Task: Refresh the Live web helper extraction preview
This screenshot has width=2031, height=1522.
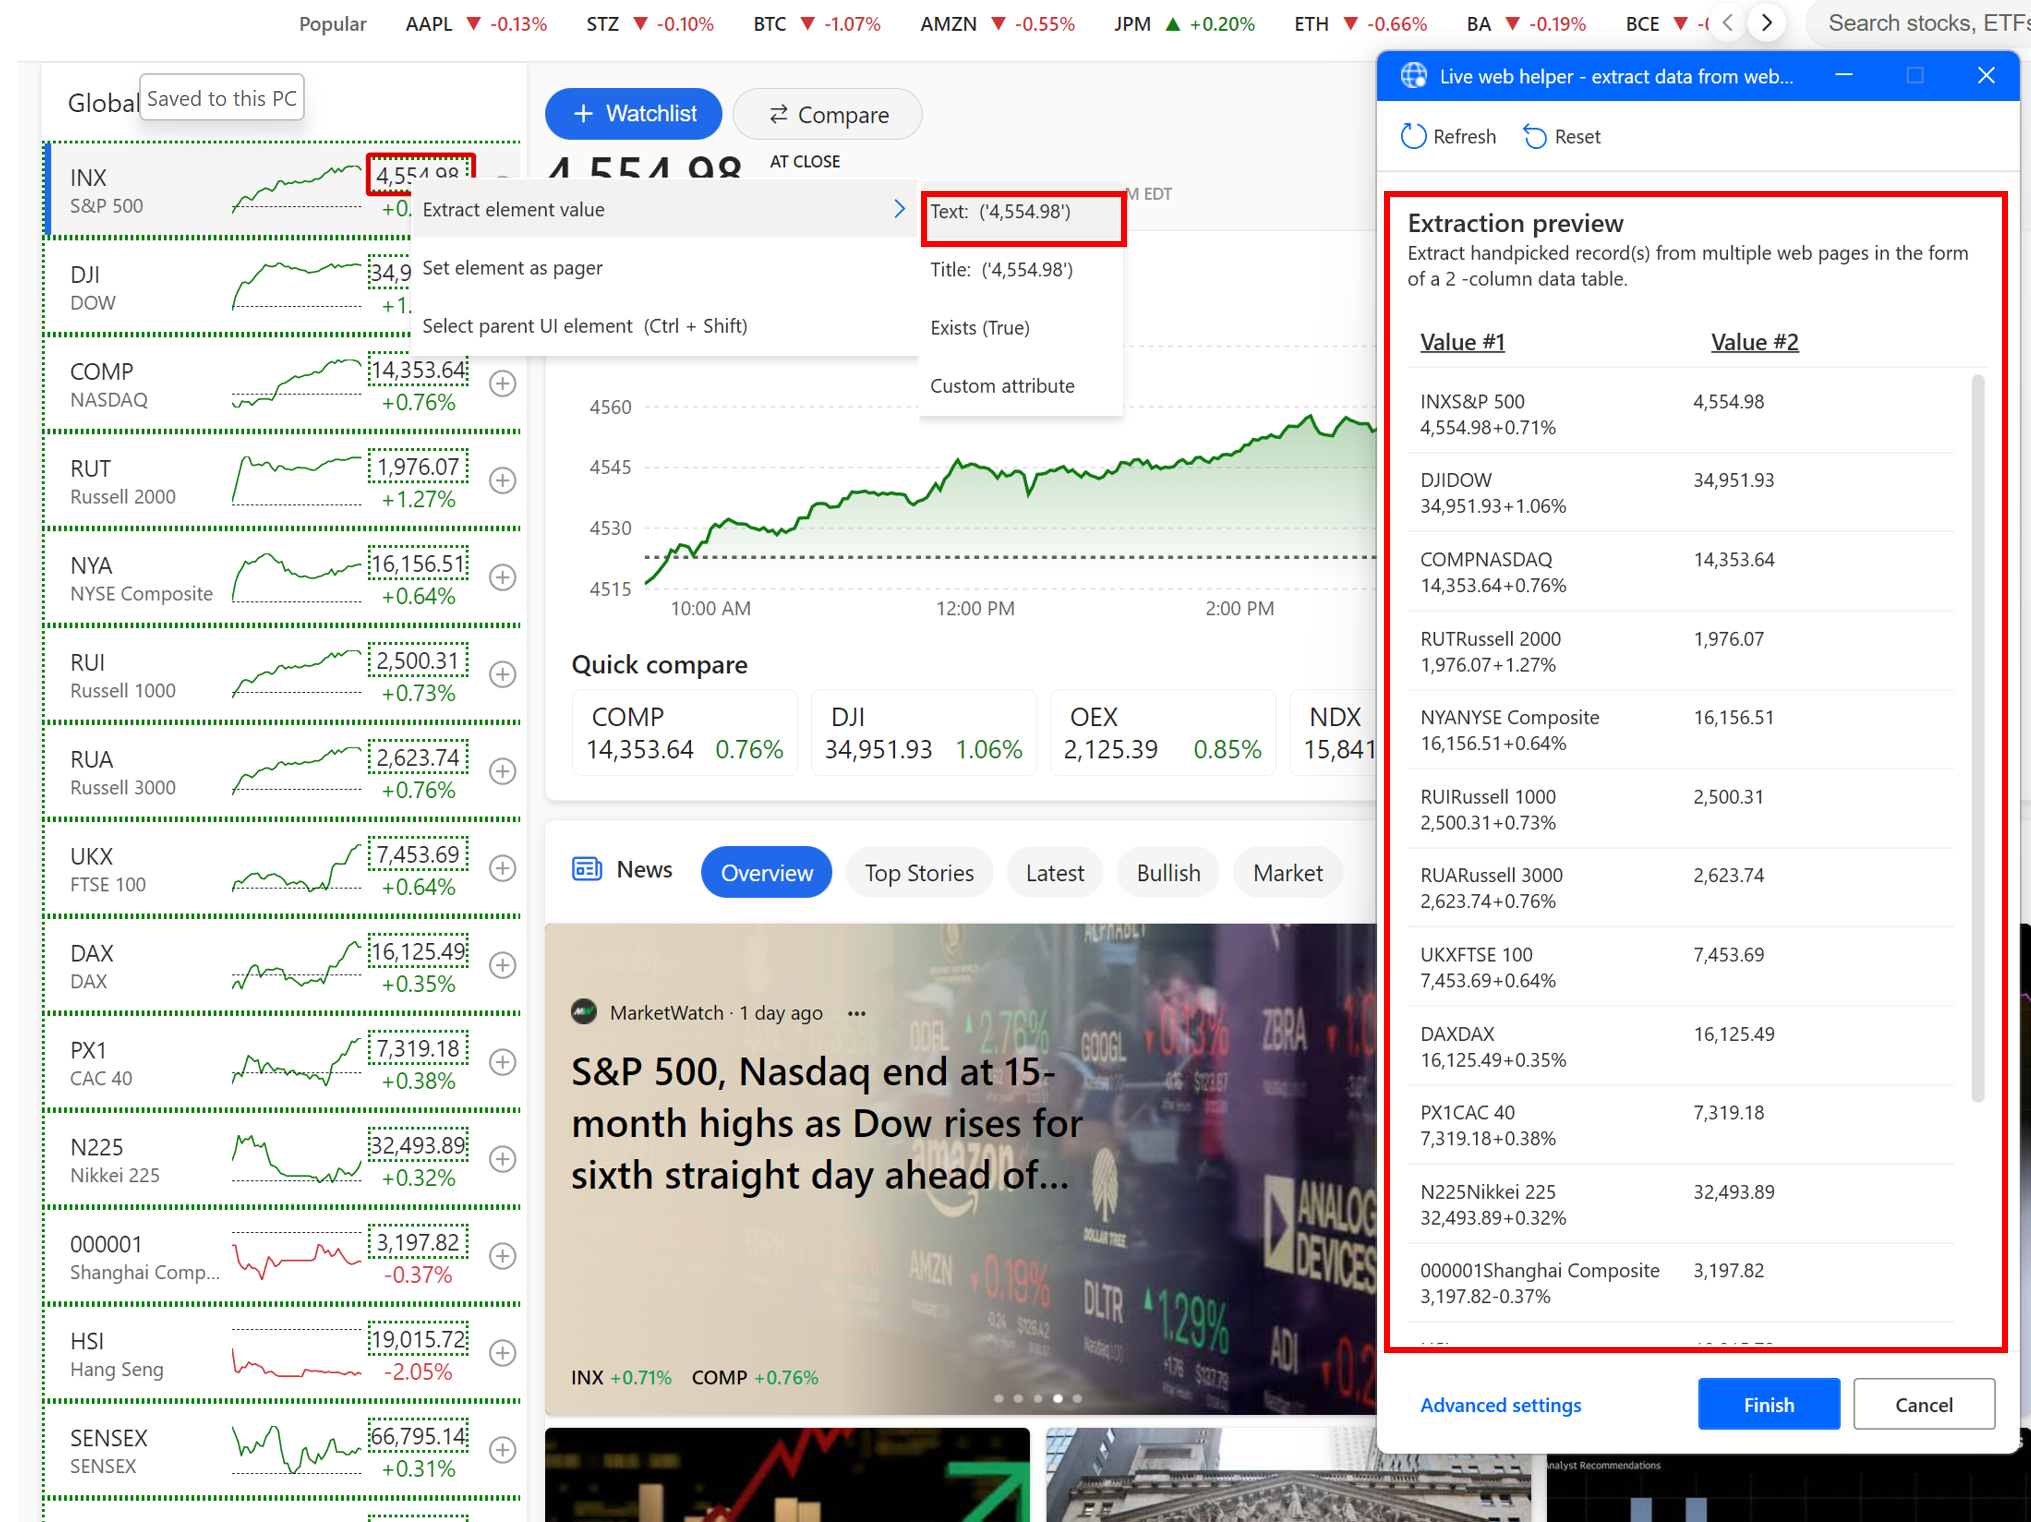Action: (x=1448, y=136)
